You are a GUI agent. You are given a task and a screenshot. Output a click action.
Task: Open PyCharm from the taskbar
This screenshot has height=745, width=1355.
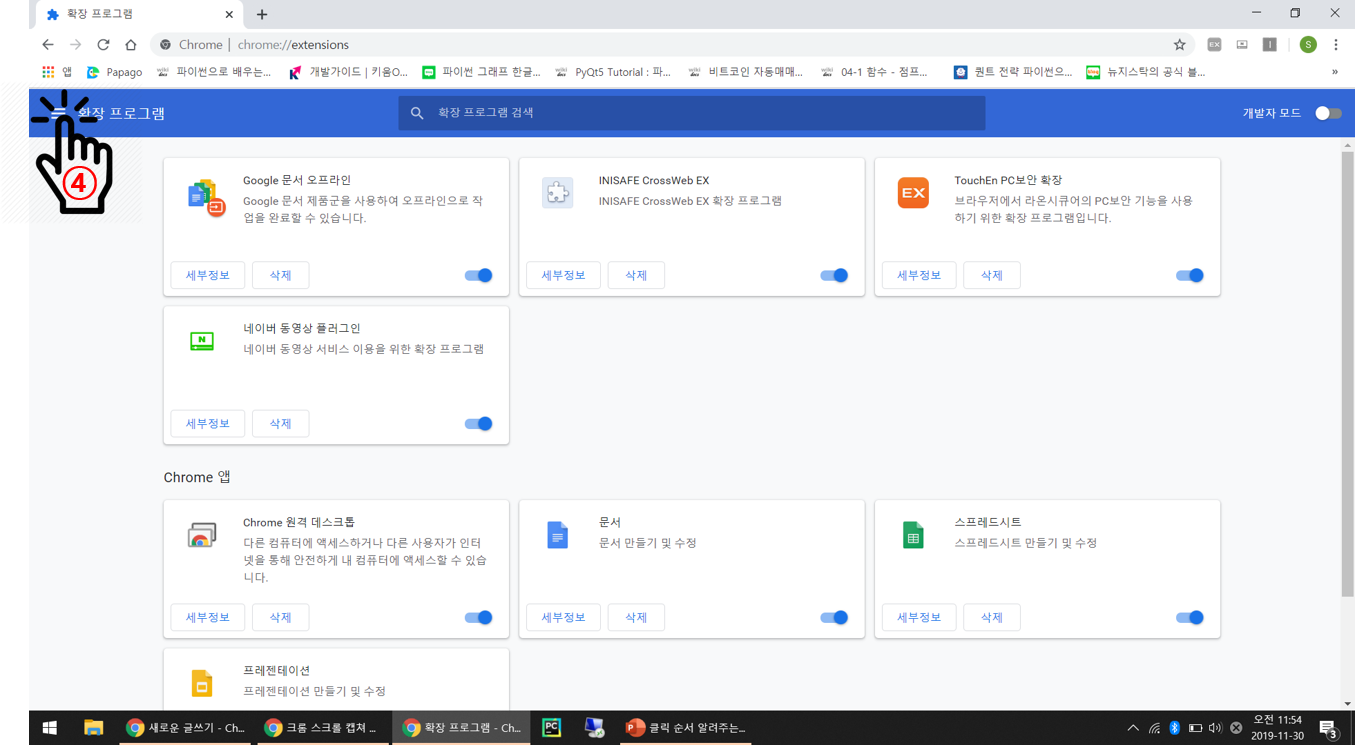551,728
